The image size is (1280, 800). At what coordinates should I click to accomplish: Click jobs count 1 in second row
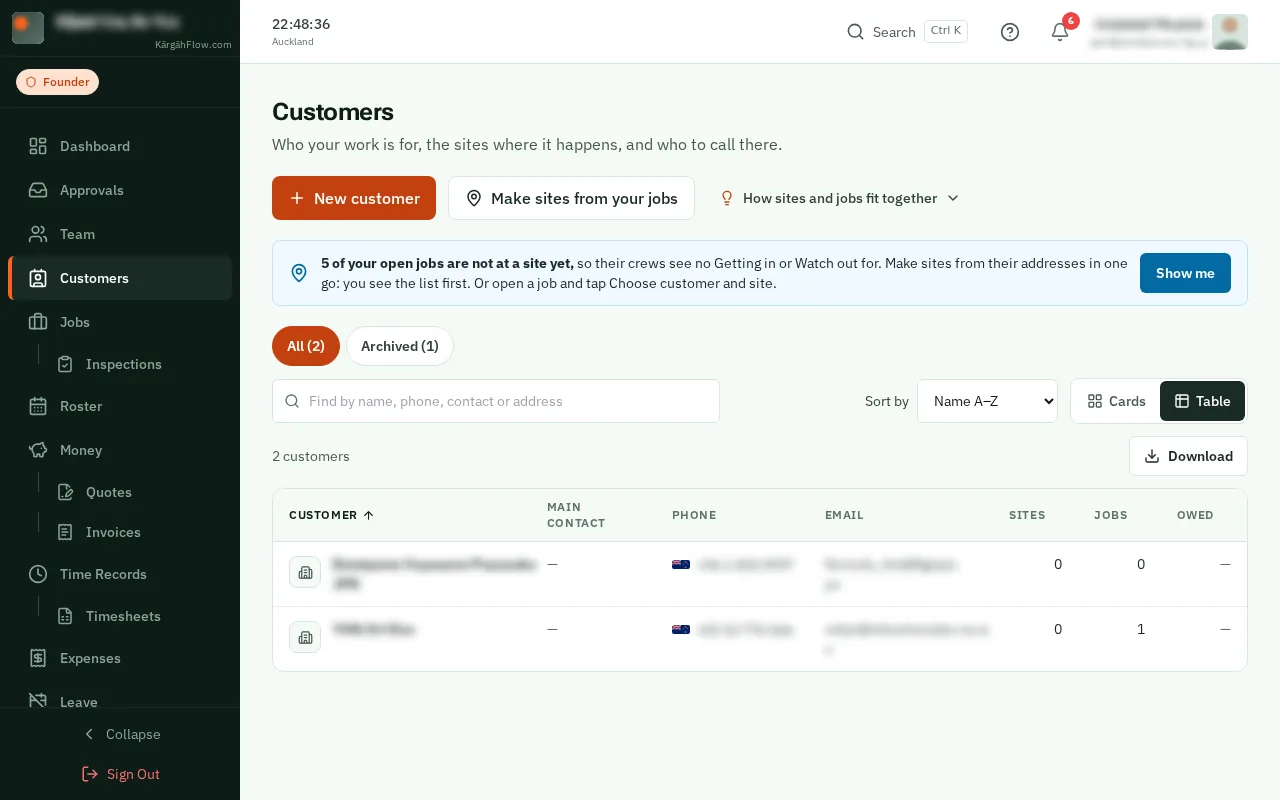[x=1141, y=629]
